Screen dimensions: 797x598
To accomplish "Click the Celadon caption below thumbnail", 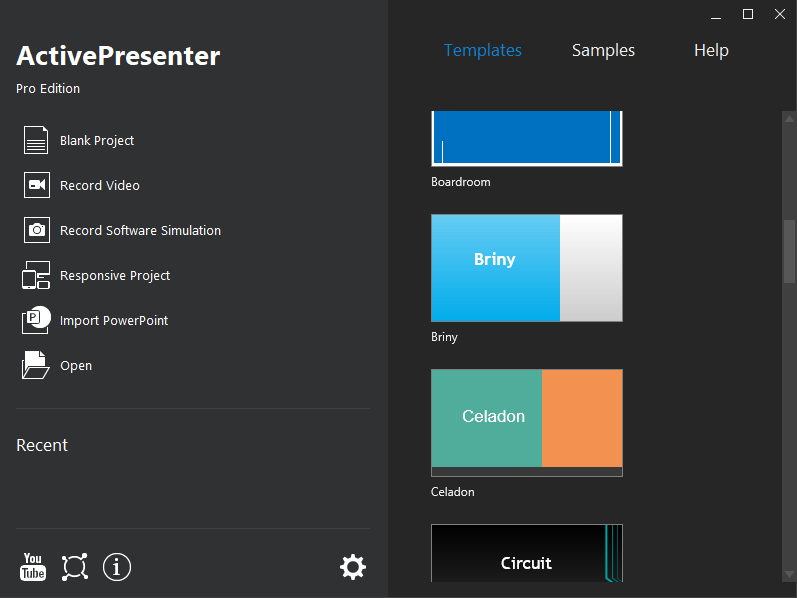I will pos(452,492).
